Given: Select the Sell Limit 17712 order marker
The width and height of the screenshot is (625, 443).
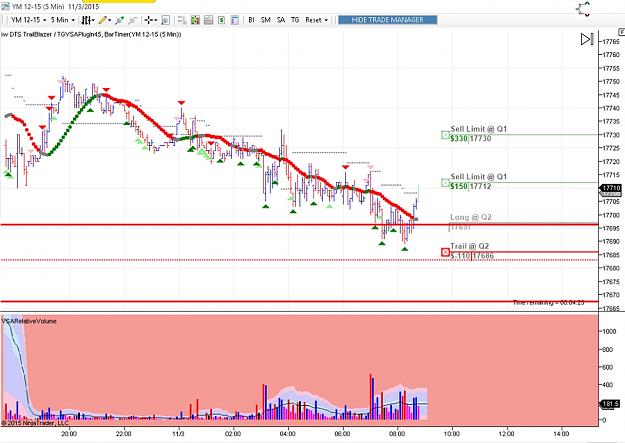Looking at the screenshot, I should (446, 183).
